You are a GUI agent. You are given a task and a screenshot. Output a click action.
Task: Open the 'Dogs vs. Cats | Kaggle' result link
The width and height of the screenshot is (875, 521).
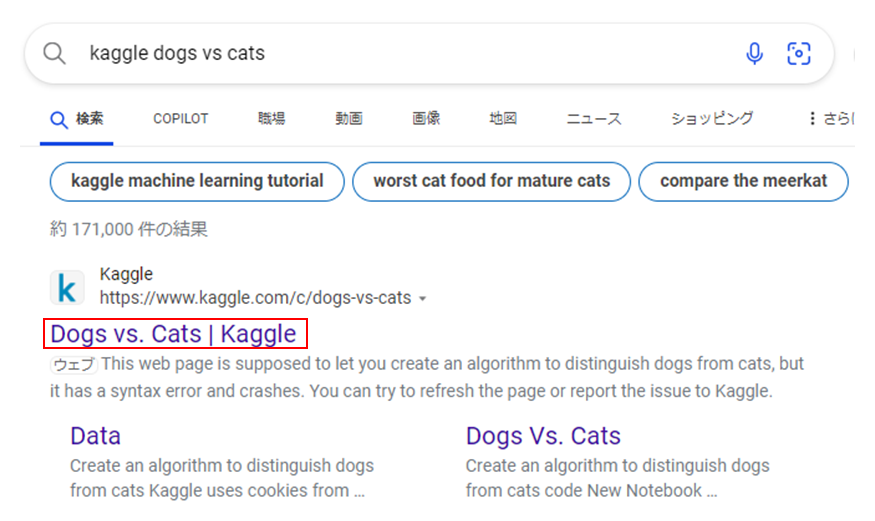tap(174, 334)
